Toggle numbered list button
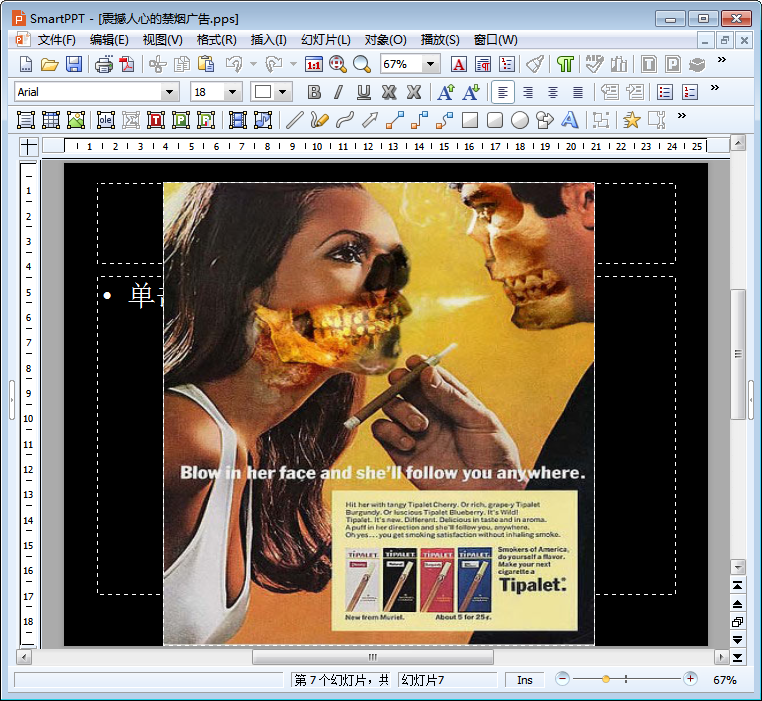The image size is (762, 701). tap(690, 92)
